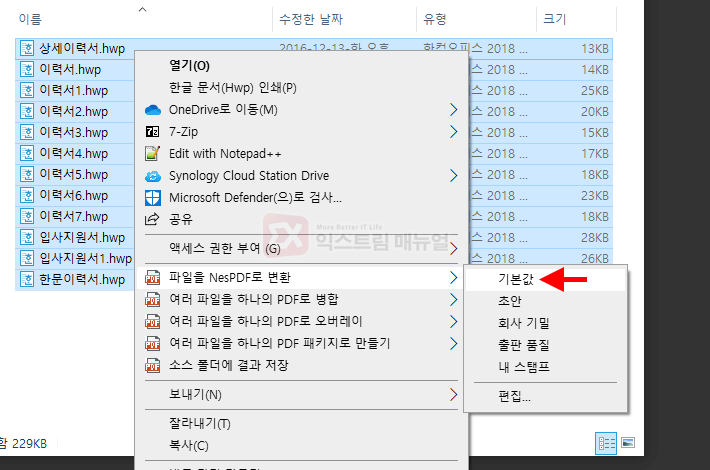This screenshot has width=710, height=470.
Task: Sort by 유형 column header
Action: pos(435,19)
